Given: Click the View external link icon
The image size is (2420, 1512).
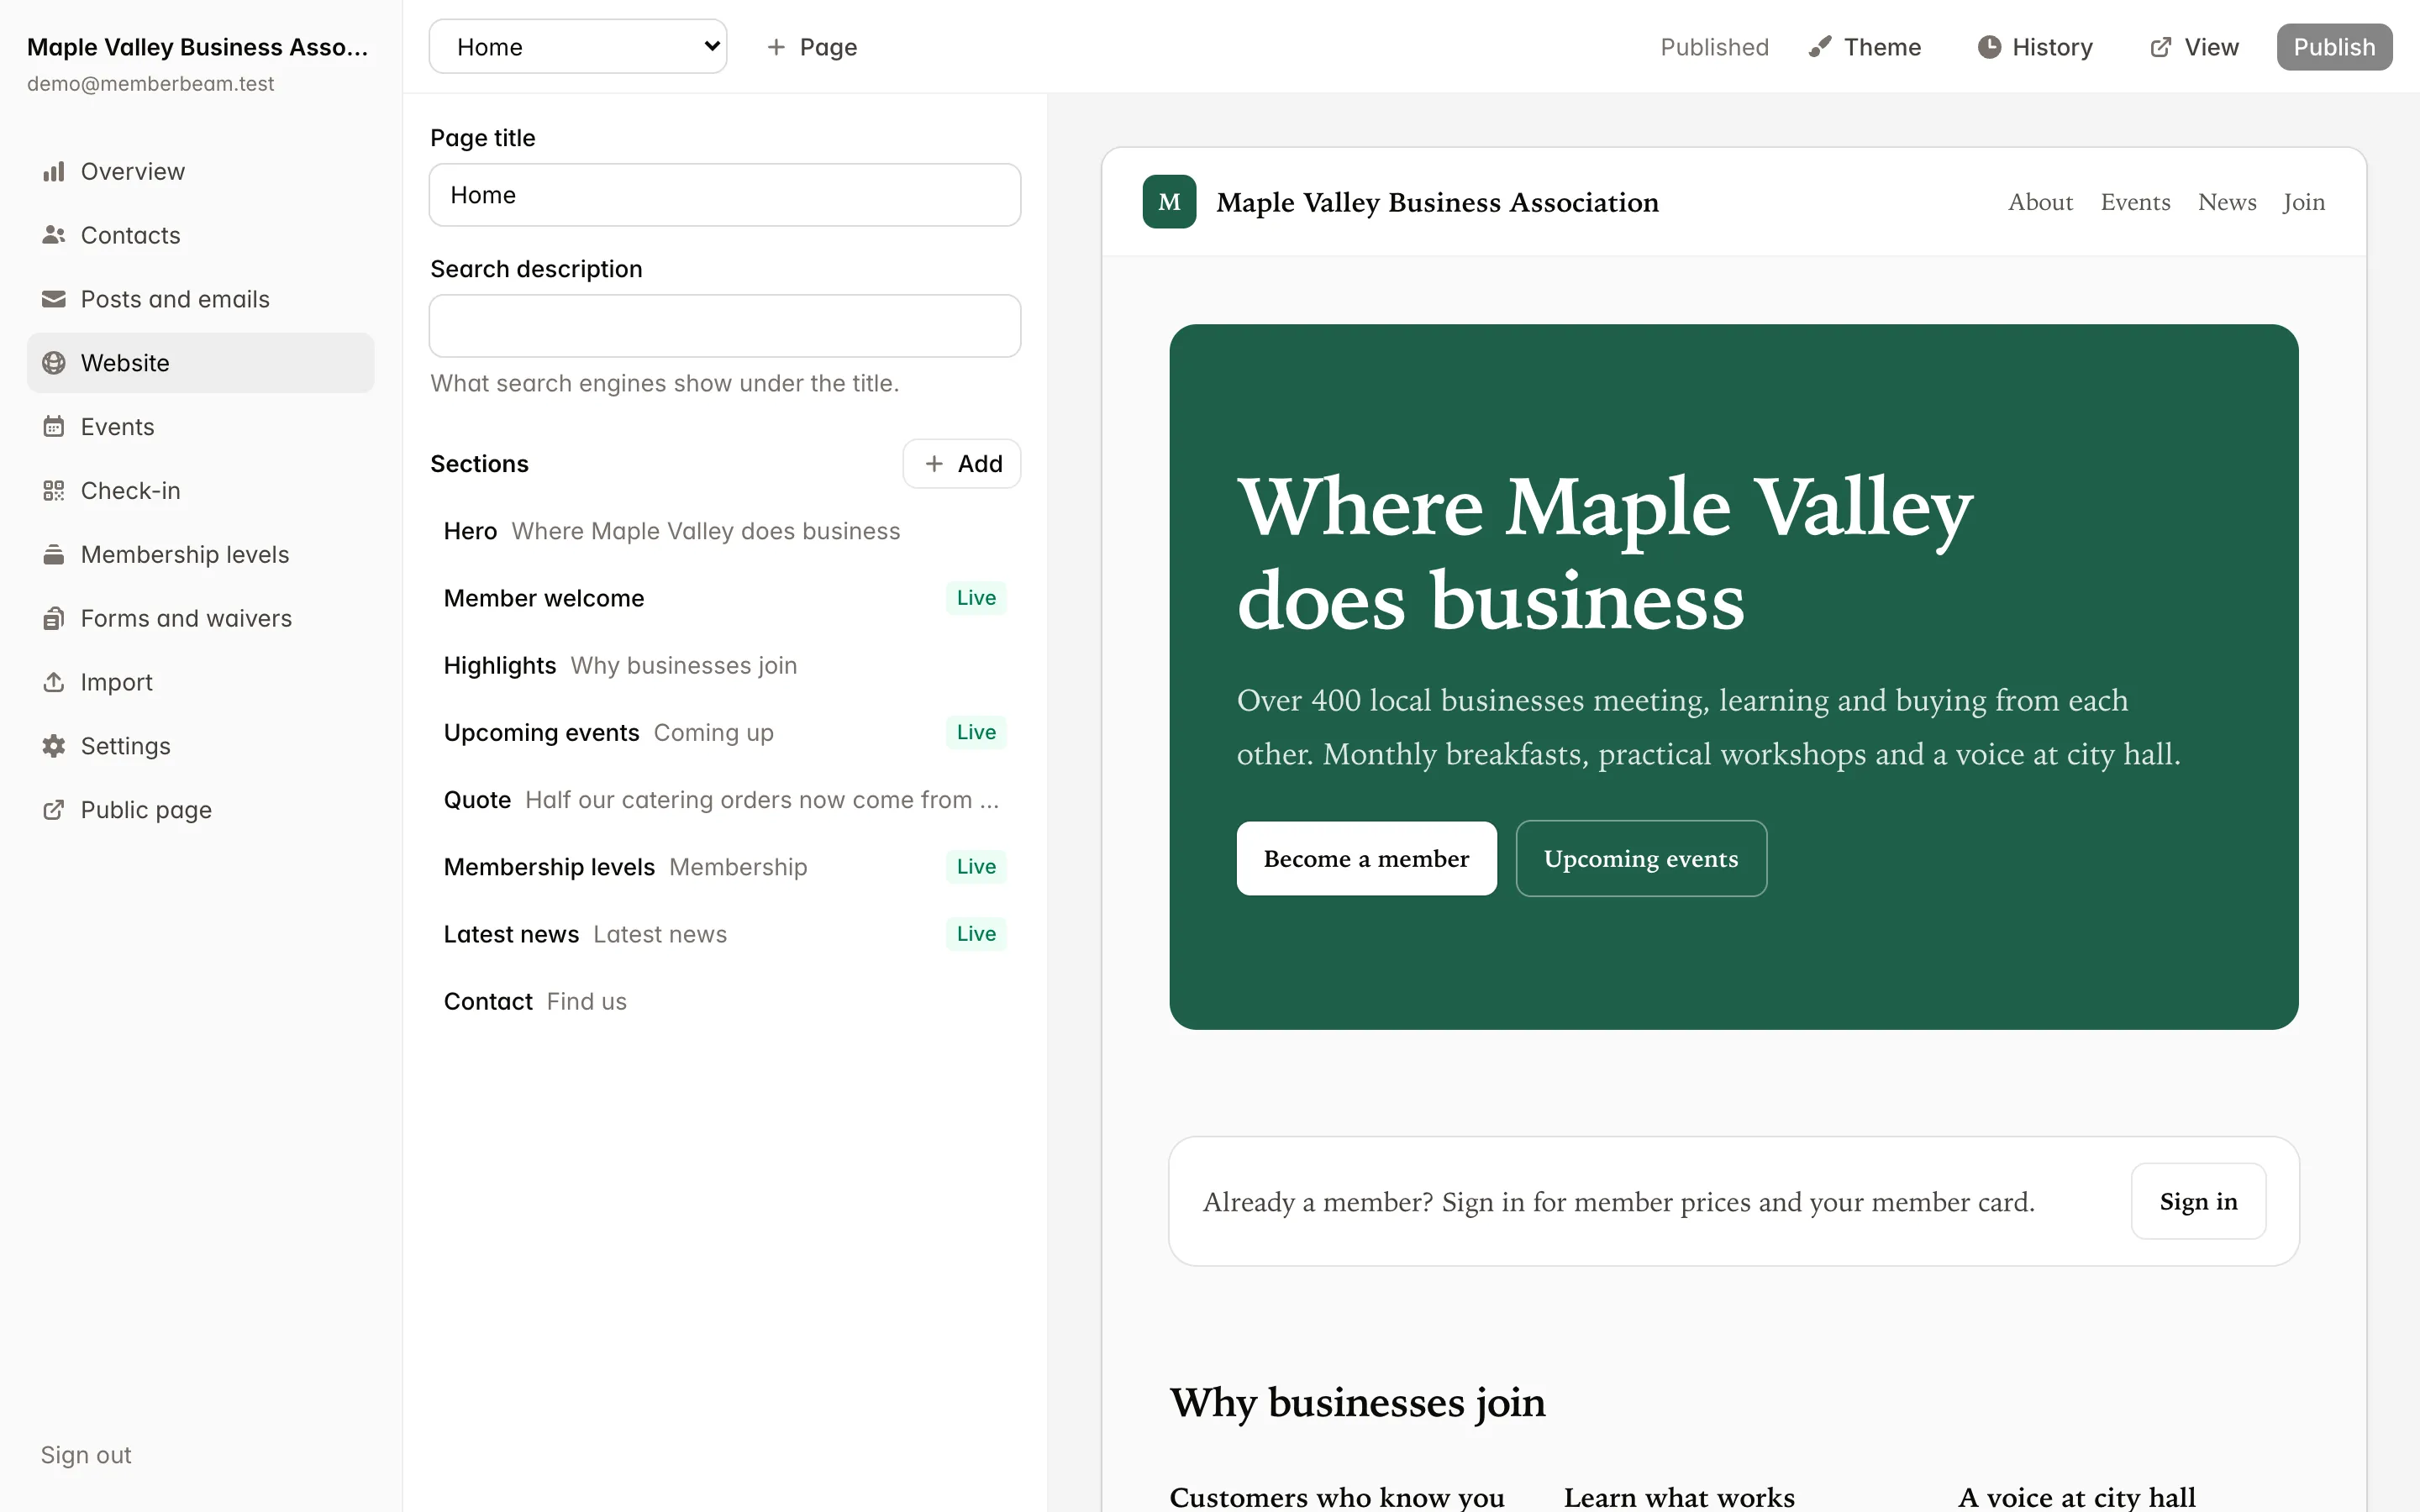Looking at the screenshot, I should (2161, 47).
